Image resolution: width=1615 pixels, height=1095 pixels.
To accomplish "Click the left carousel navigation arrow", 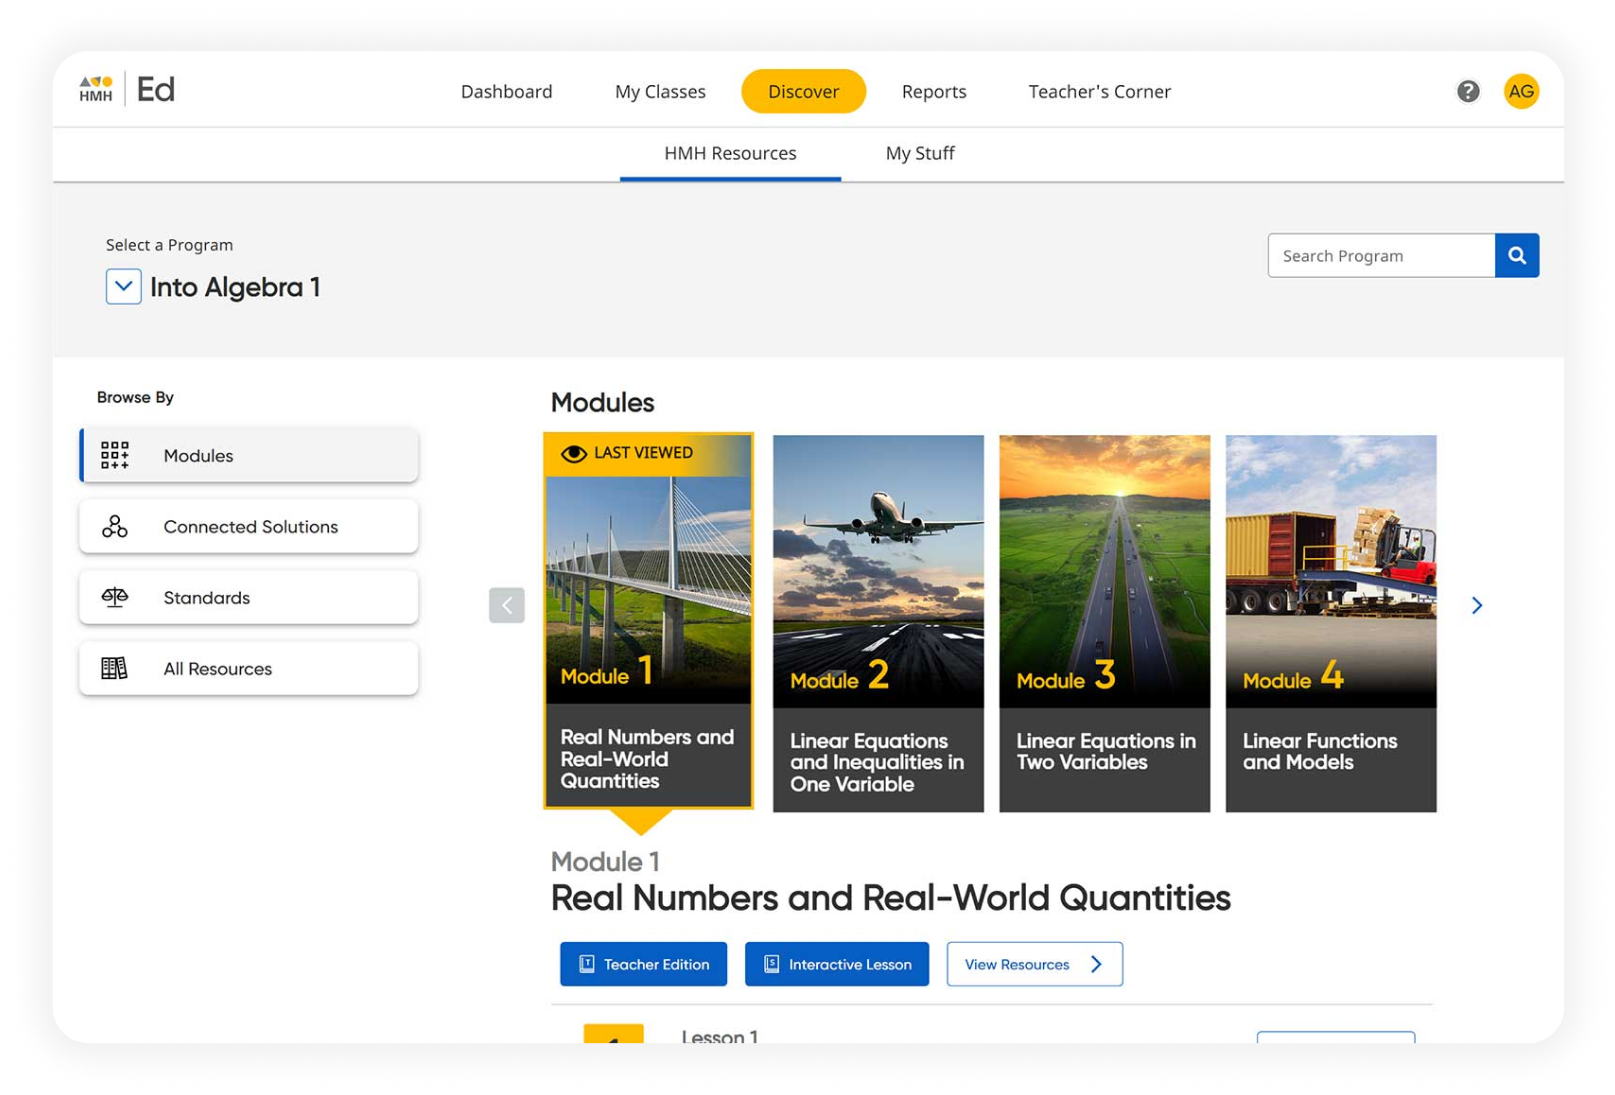I will 507,605.
